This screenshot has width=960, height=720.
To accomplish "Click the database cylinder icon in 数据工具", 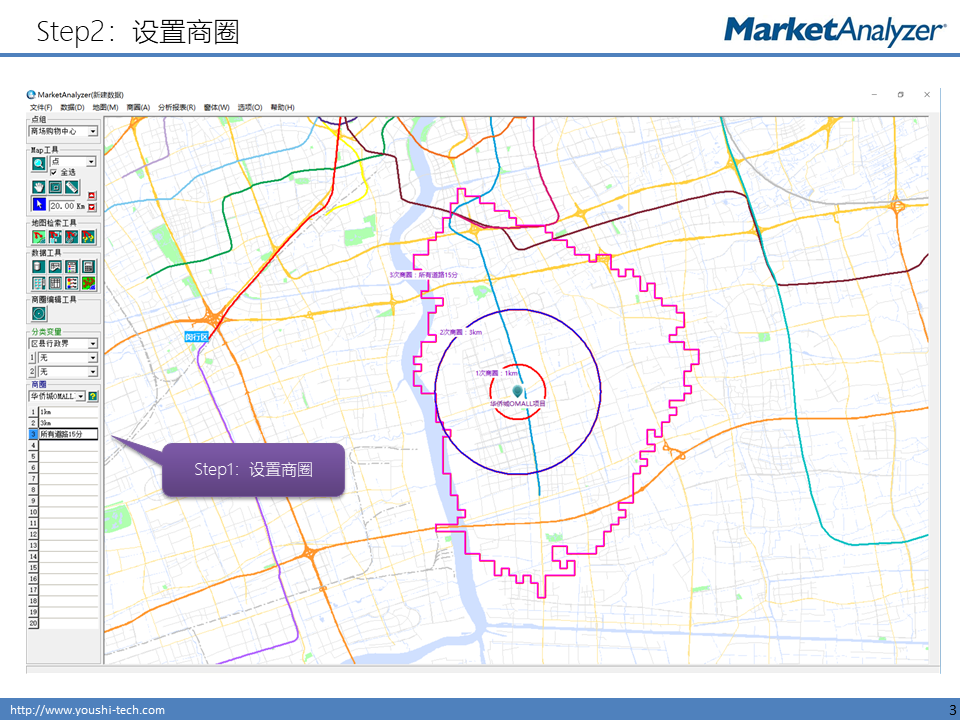I will click(39, 266).
